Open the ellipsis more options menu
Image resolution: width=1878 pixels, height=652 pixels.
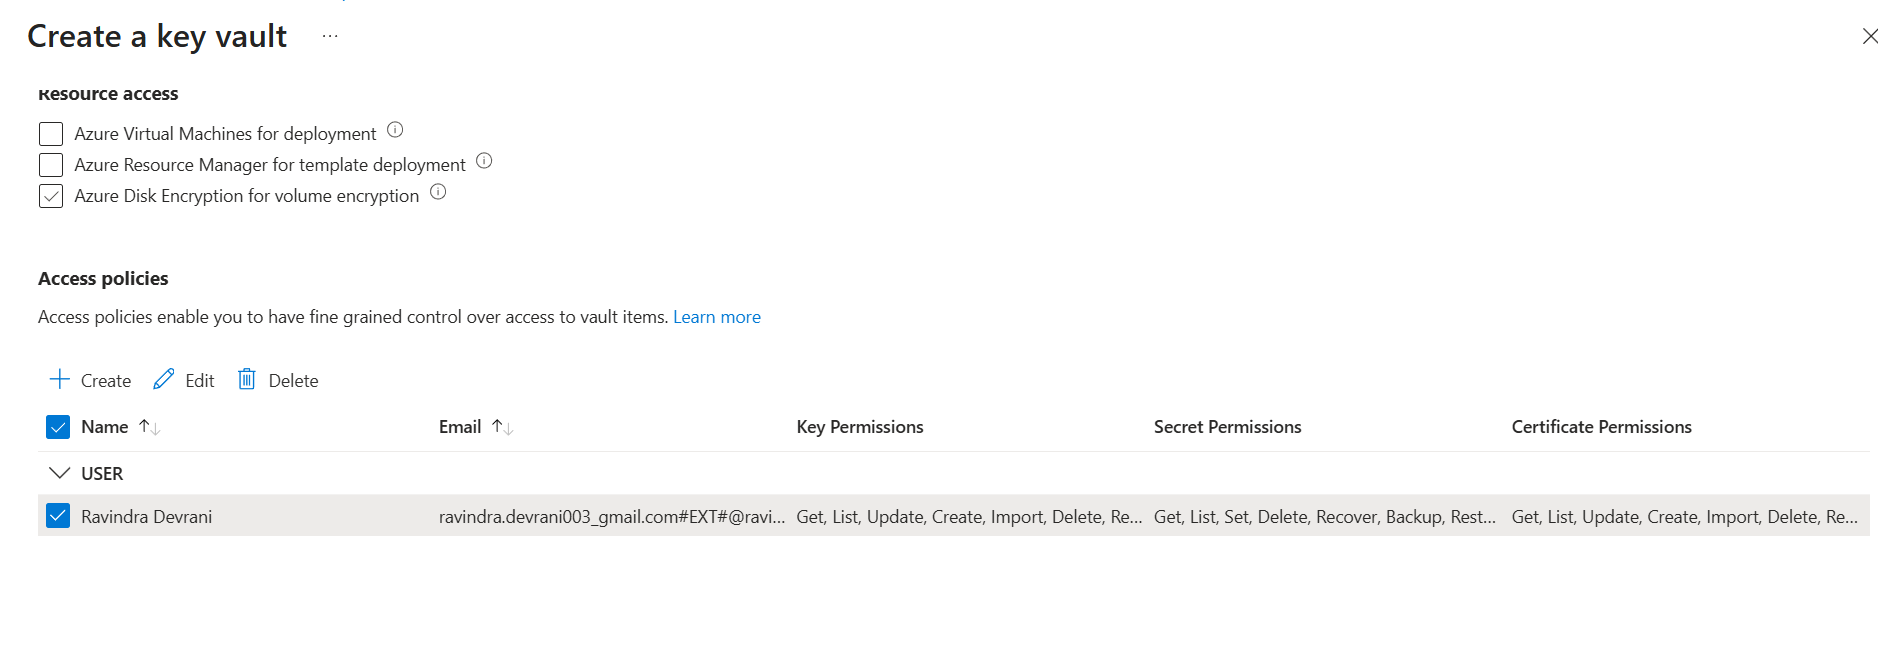tap(330, 36)
